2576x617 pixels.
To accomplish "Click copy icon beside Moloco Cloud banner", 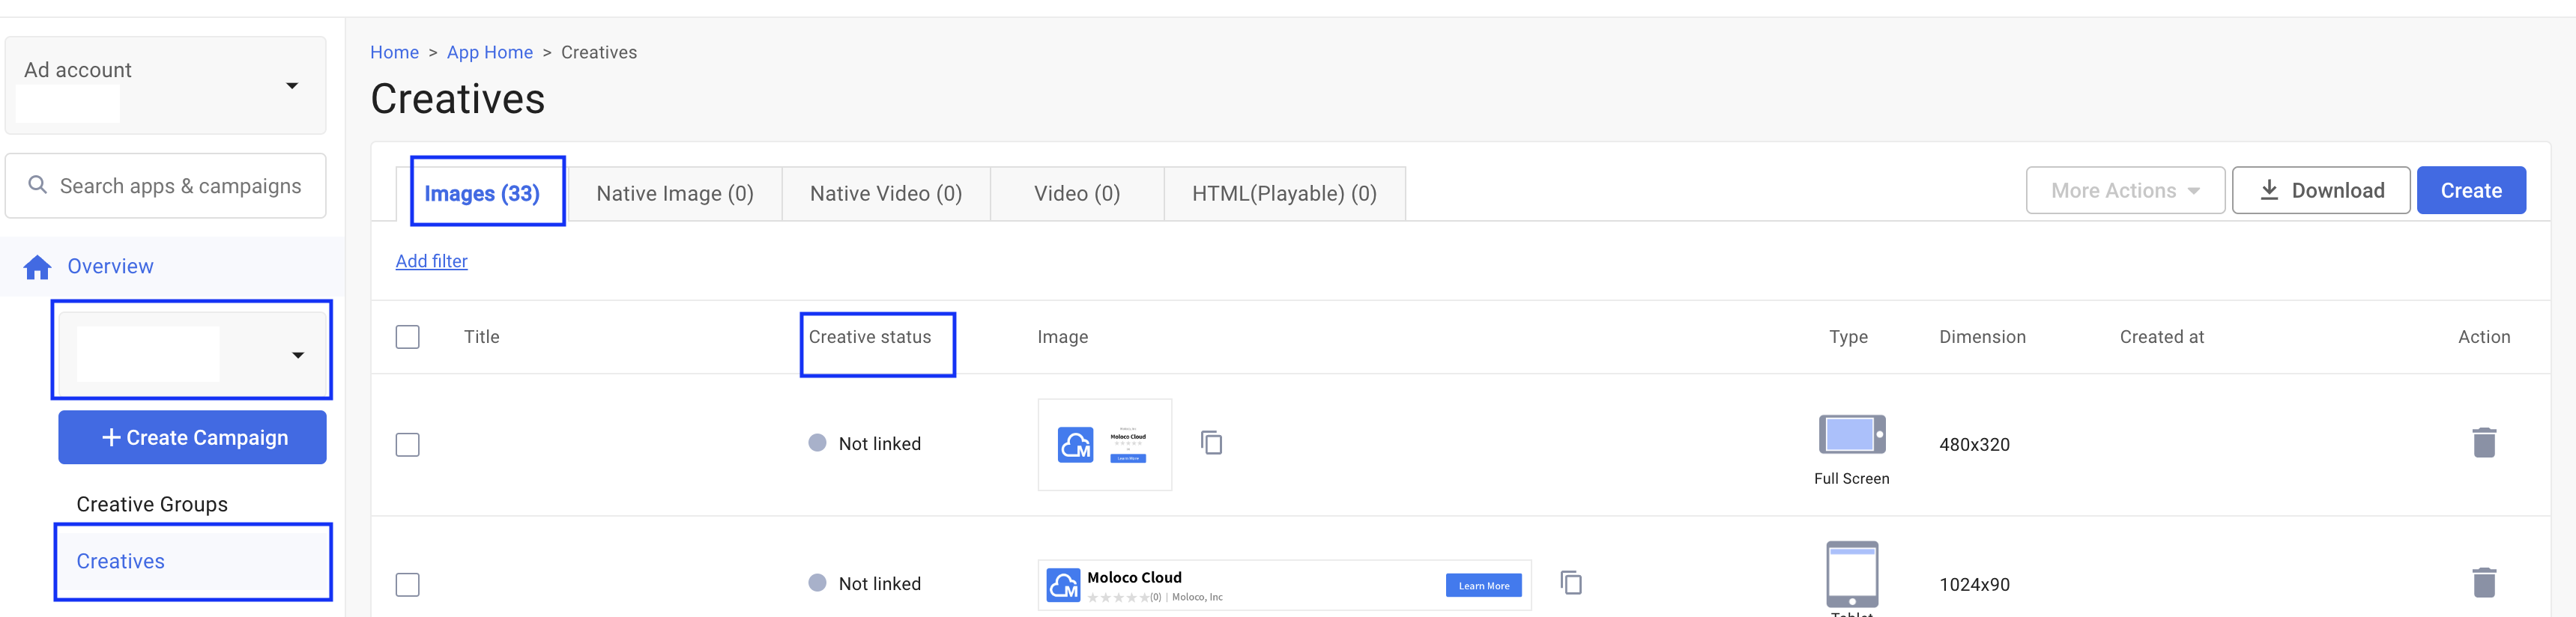I will pyautogui.click(x=1571, y=583).
